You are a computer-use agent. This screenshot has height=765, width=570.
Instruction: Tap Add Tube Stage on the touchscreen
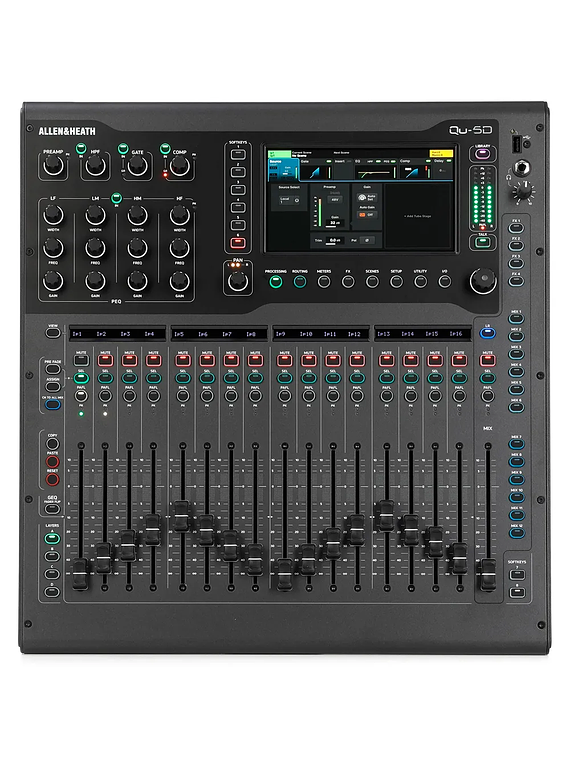pos(418,216)
